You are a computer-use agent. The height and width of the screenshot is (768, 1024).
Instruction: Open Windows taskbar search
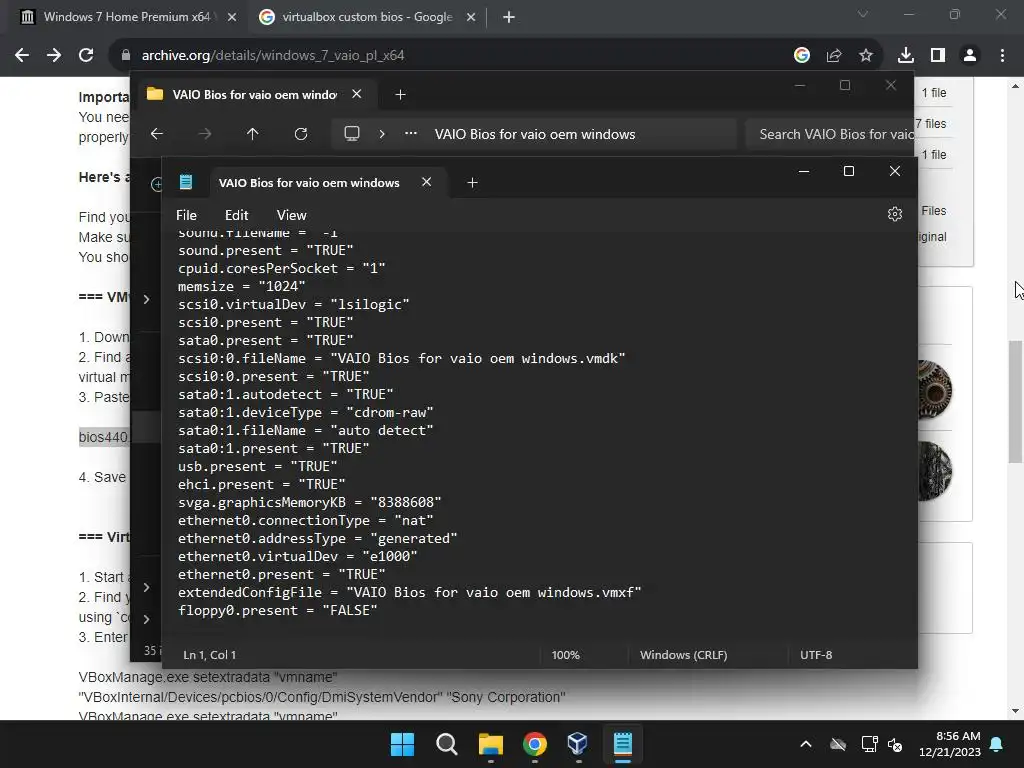pos(447,744)
